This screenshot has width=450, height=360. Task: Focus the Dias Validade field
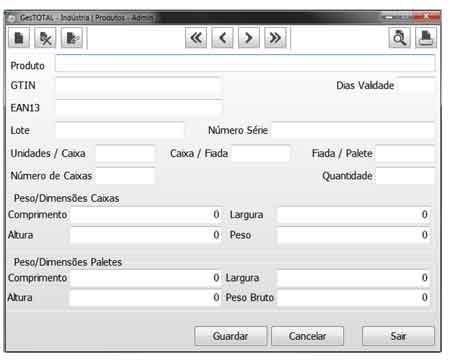[417, 86]
